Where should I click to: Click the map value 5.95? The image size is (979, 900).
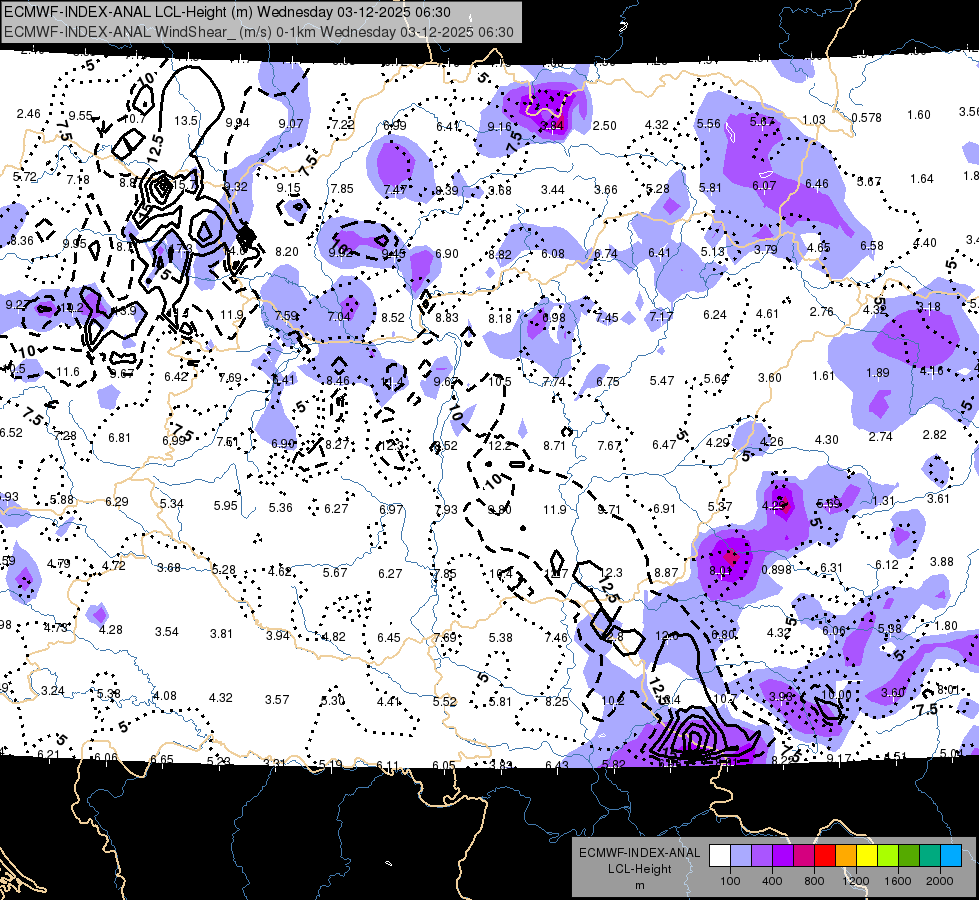tap(225, 506)
